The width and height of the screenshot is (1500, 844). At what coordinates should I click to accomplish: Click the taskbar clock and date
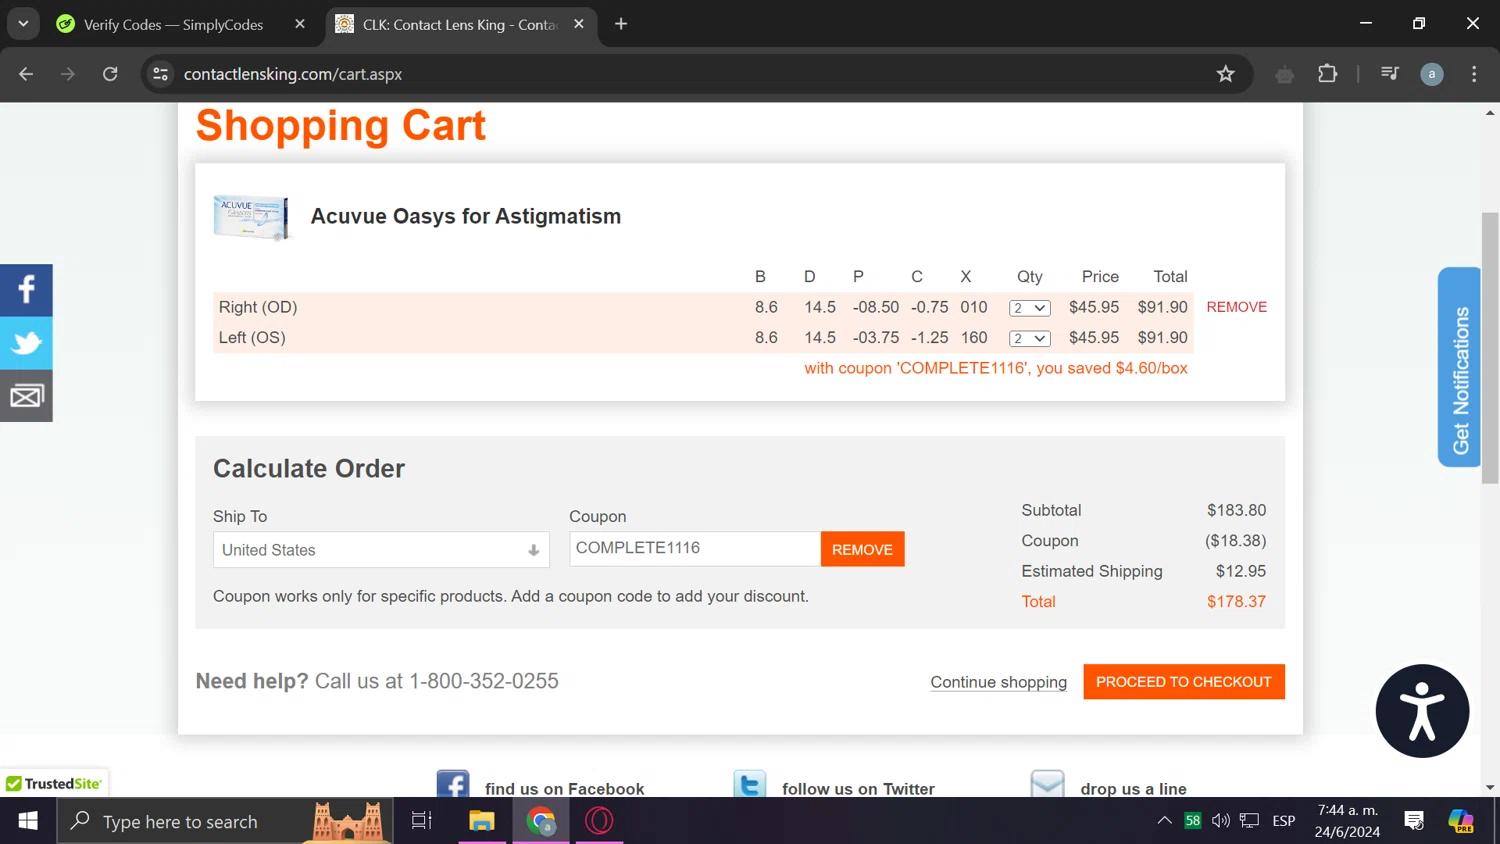(x=1347, y=821)
